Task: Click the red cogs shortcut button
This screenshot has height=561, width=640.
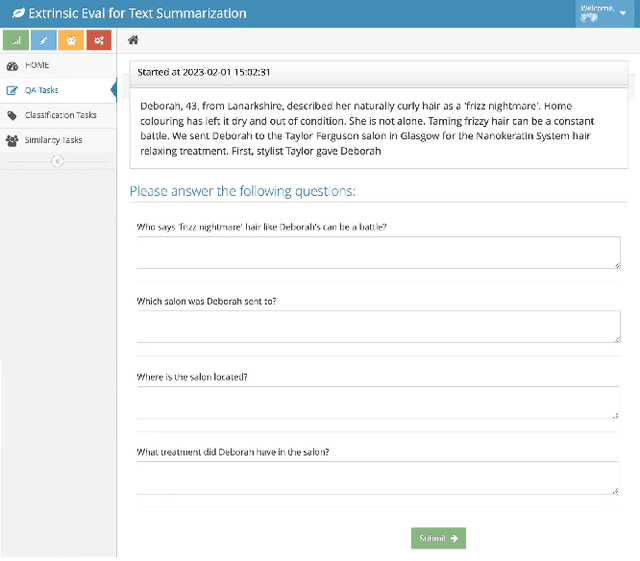Action: pos(99,40)
